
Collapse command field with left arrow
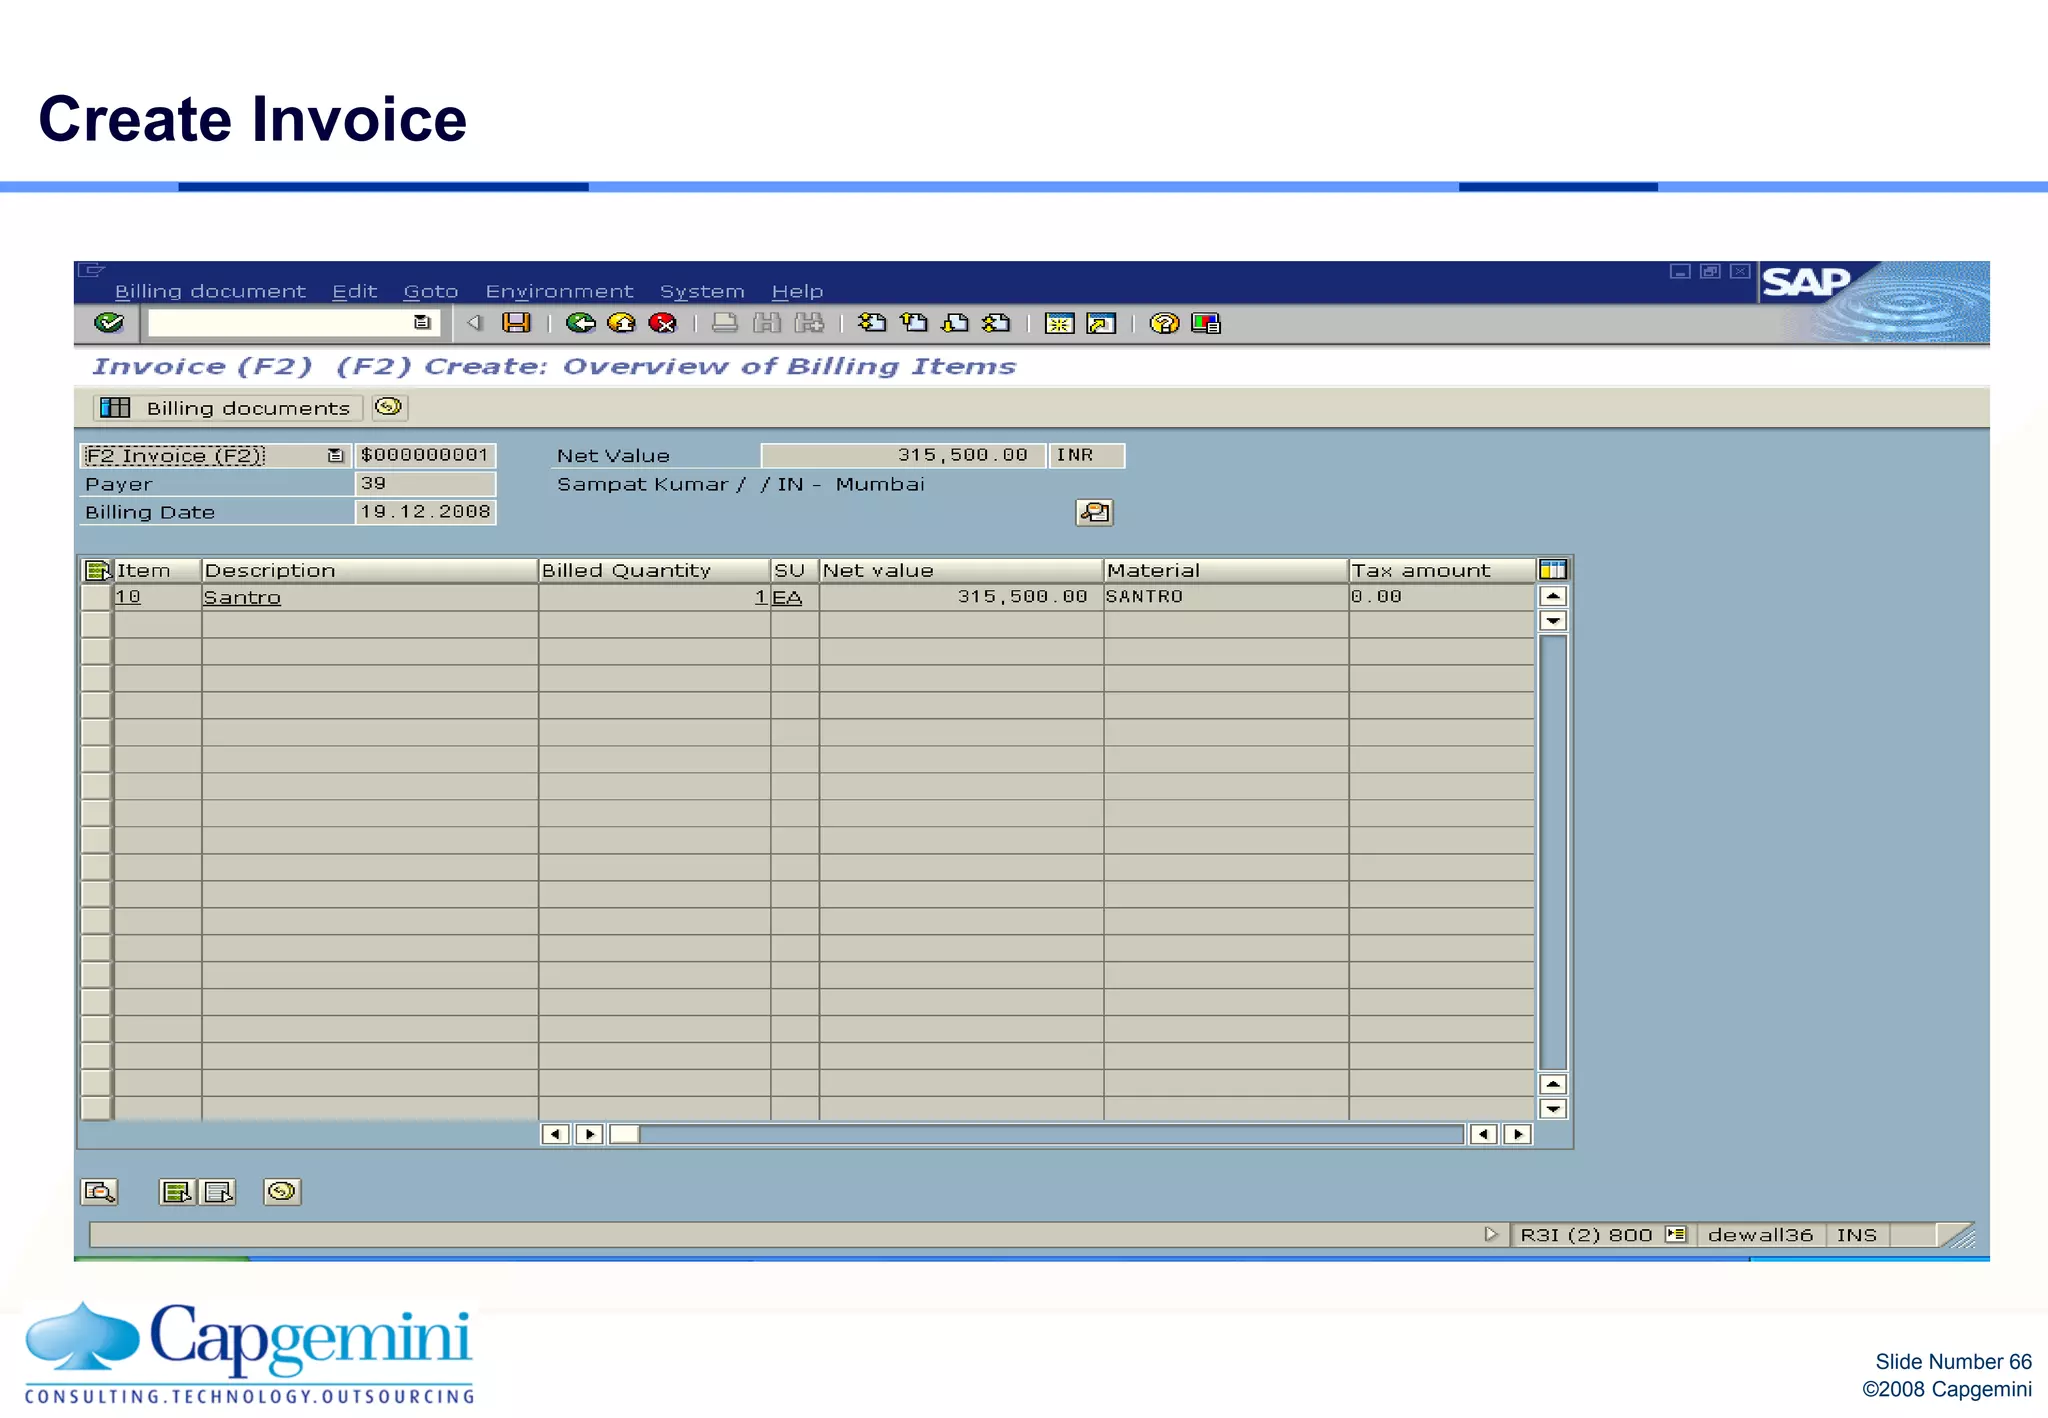coord(475,322)
